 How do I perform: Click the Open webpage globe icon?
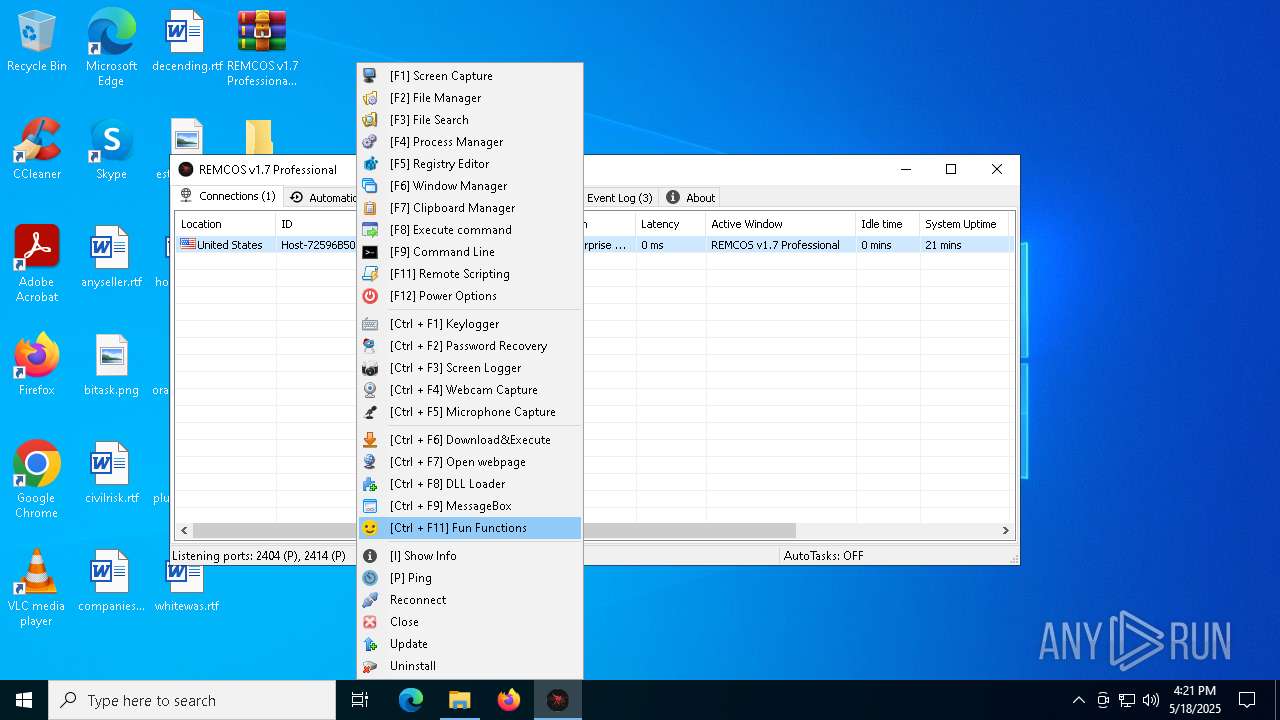click(370, 462)
